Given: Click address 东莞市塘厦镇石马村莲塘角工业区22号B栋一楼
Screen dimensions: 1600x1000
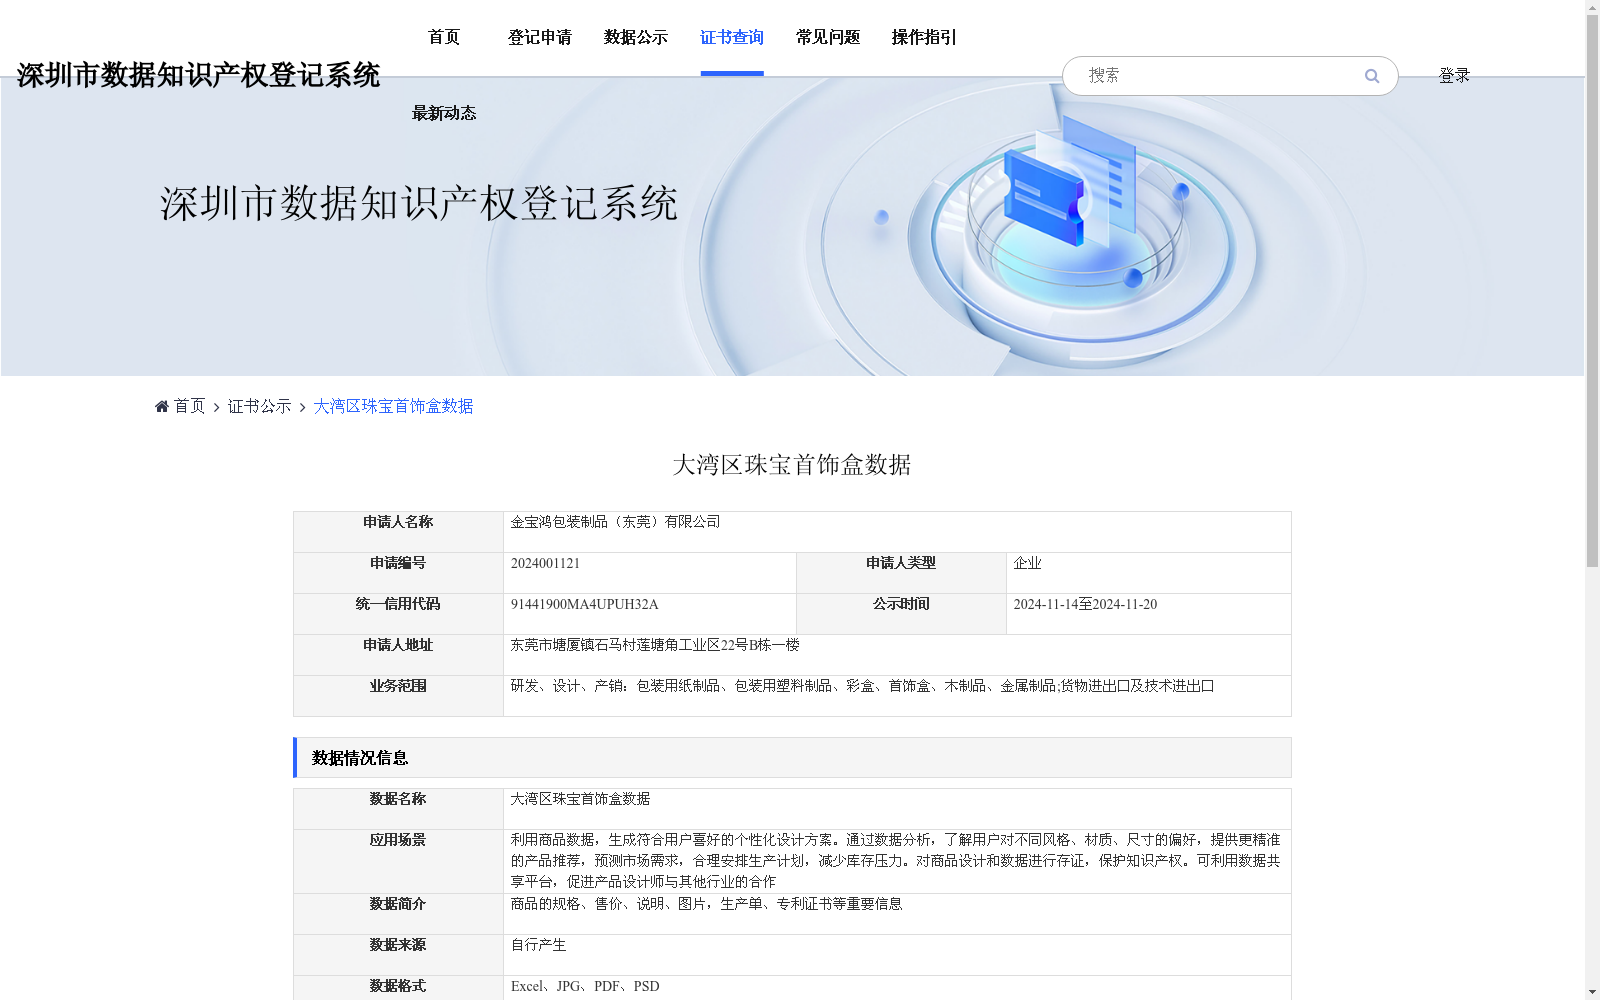Looking at the screenshot, I should tap(655, 646).
